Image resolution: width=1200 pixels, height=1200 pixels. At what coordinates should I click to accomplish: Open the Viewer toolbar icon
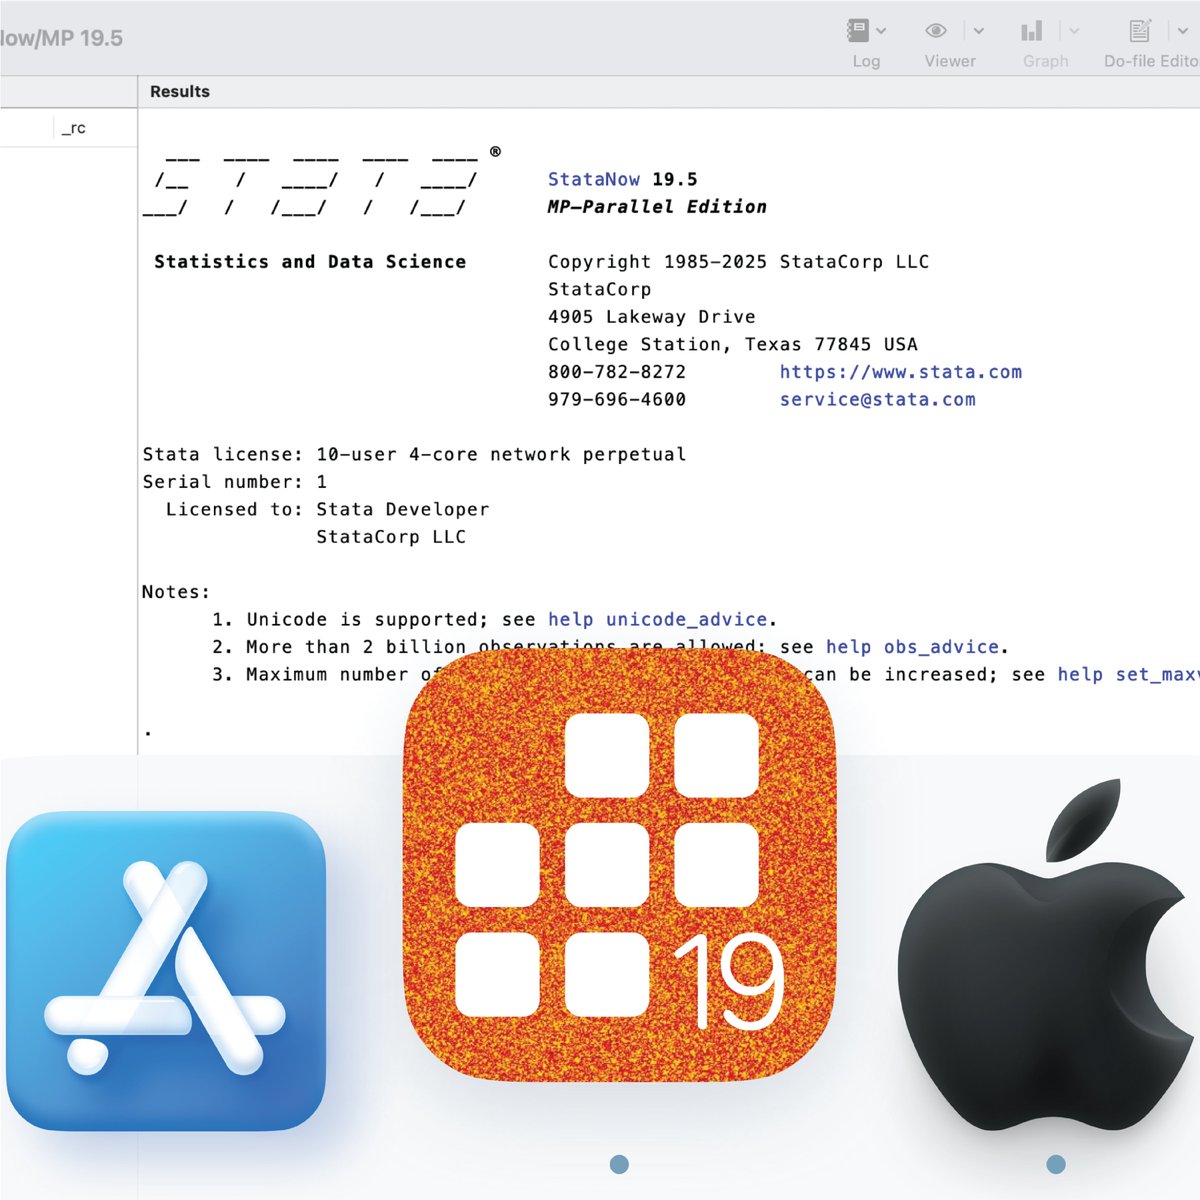tap(936, 31)
